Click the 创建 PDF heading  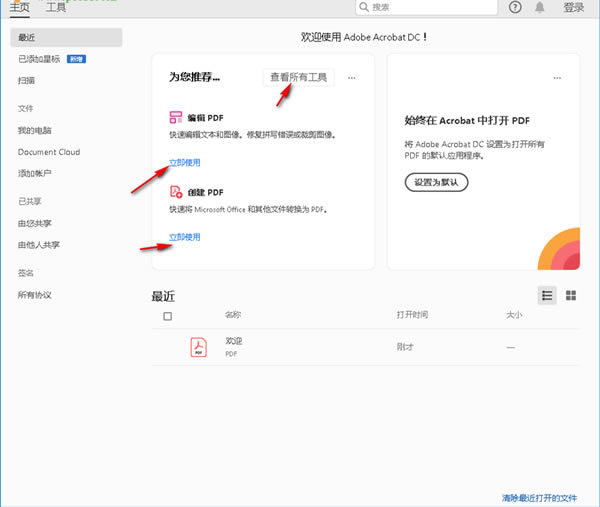point(205,192)
